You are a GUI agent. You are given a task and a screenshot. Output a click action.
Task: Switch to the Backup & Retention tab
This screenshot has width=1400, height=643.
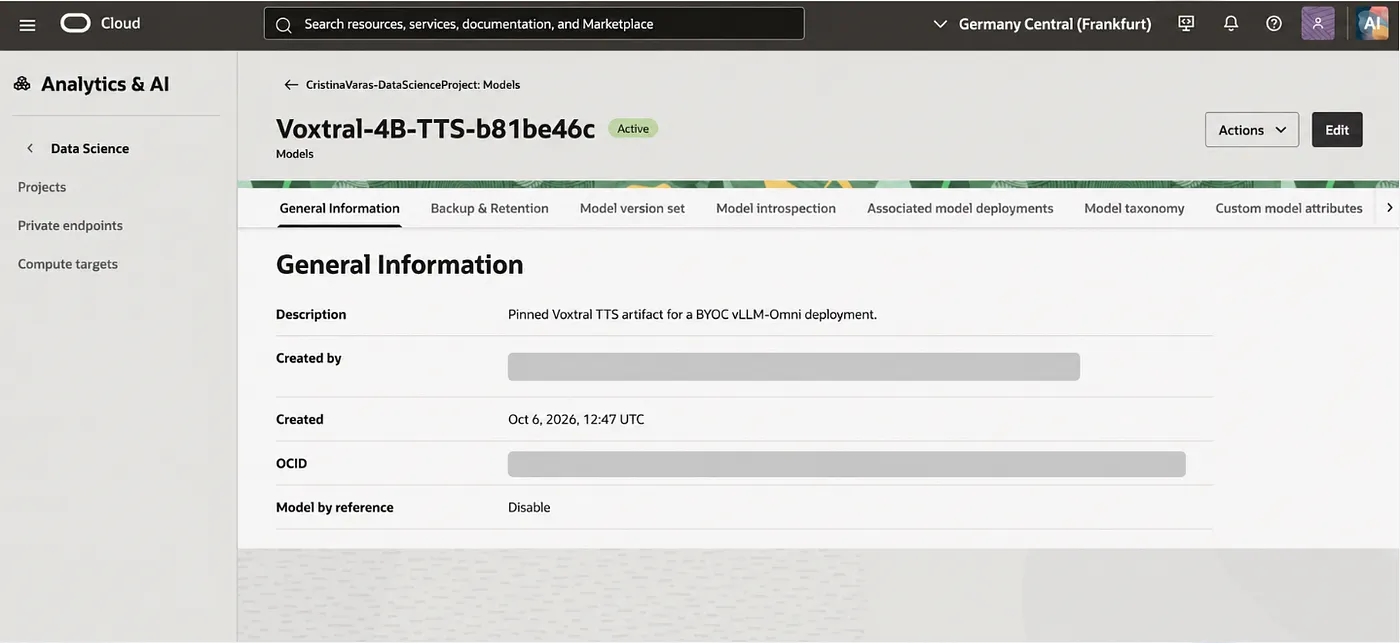490,208
